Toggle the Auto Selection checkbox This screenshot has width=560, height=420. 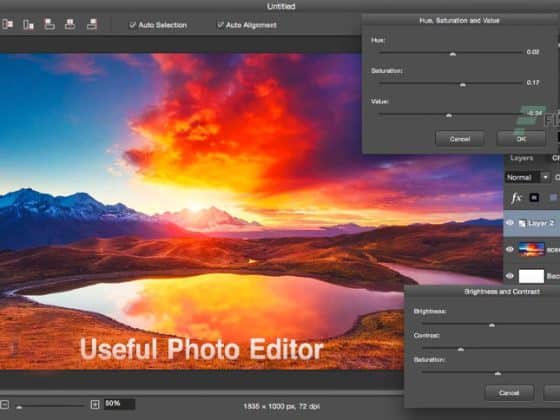(x=132, y=25)
